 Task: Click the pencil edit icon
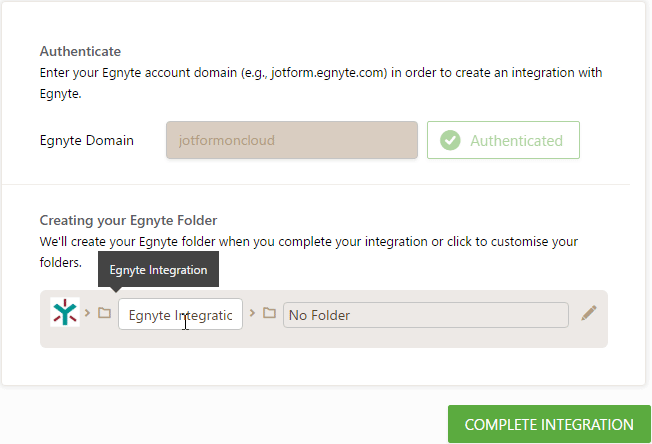click(589, 314)
